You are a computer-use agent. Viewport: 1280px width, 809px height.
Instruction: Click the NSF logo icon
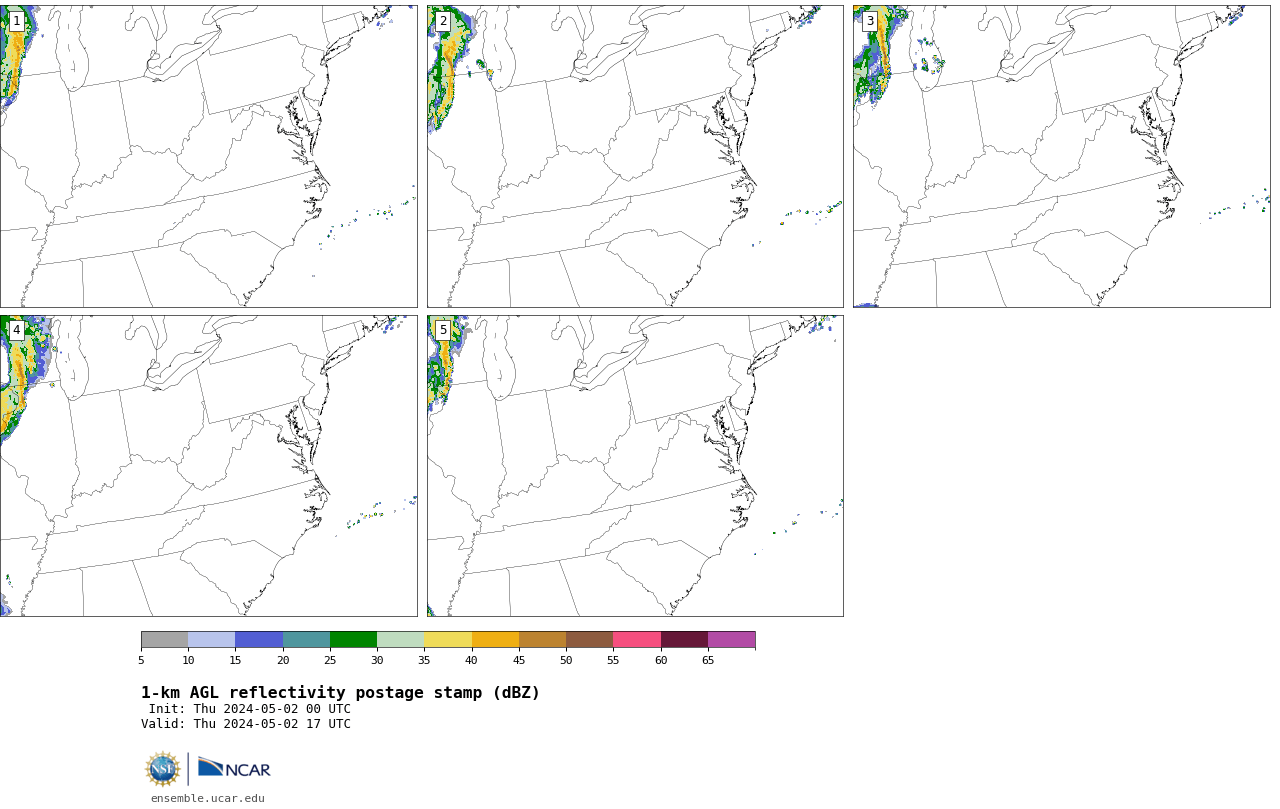point(163,769)
